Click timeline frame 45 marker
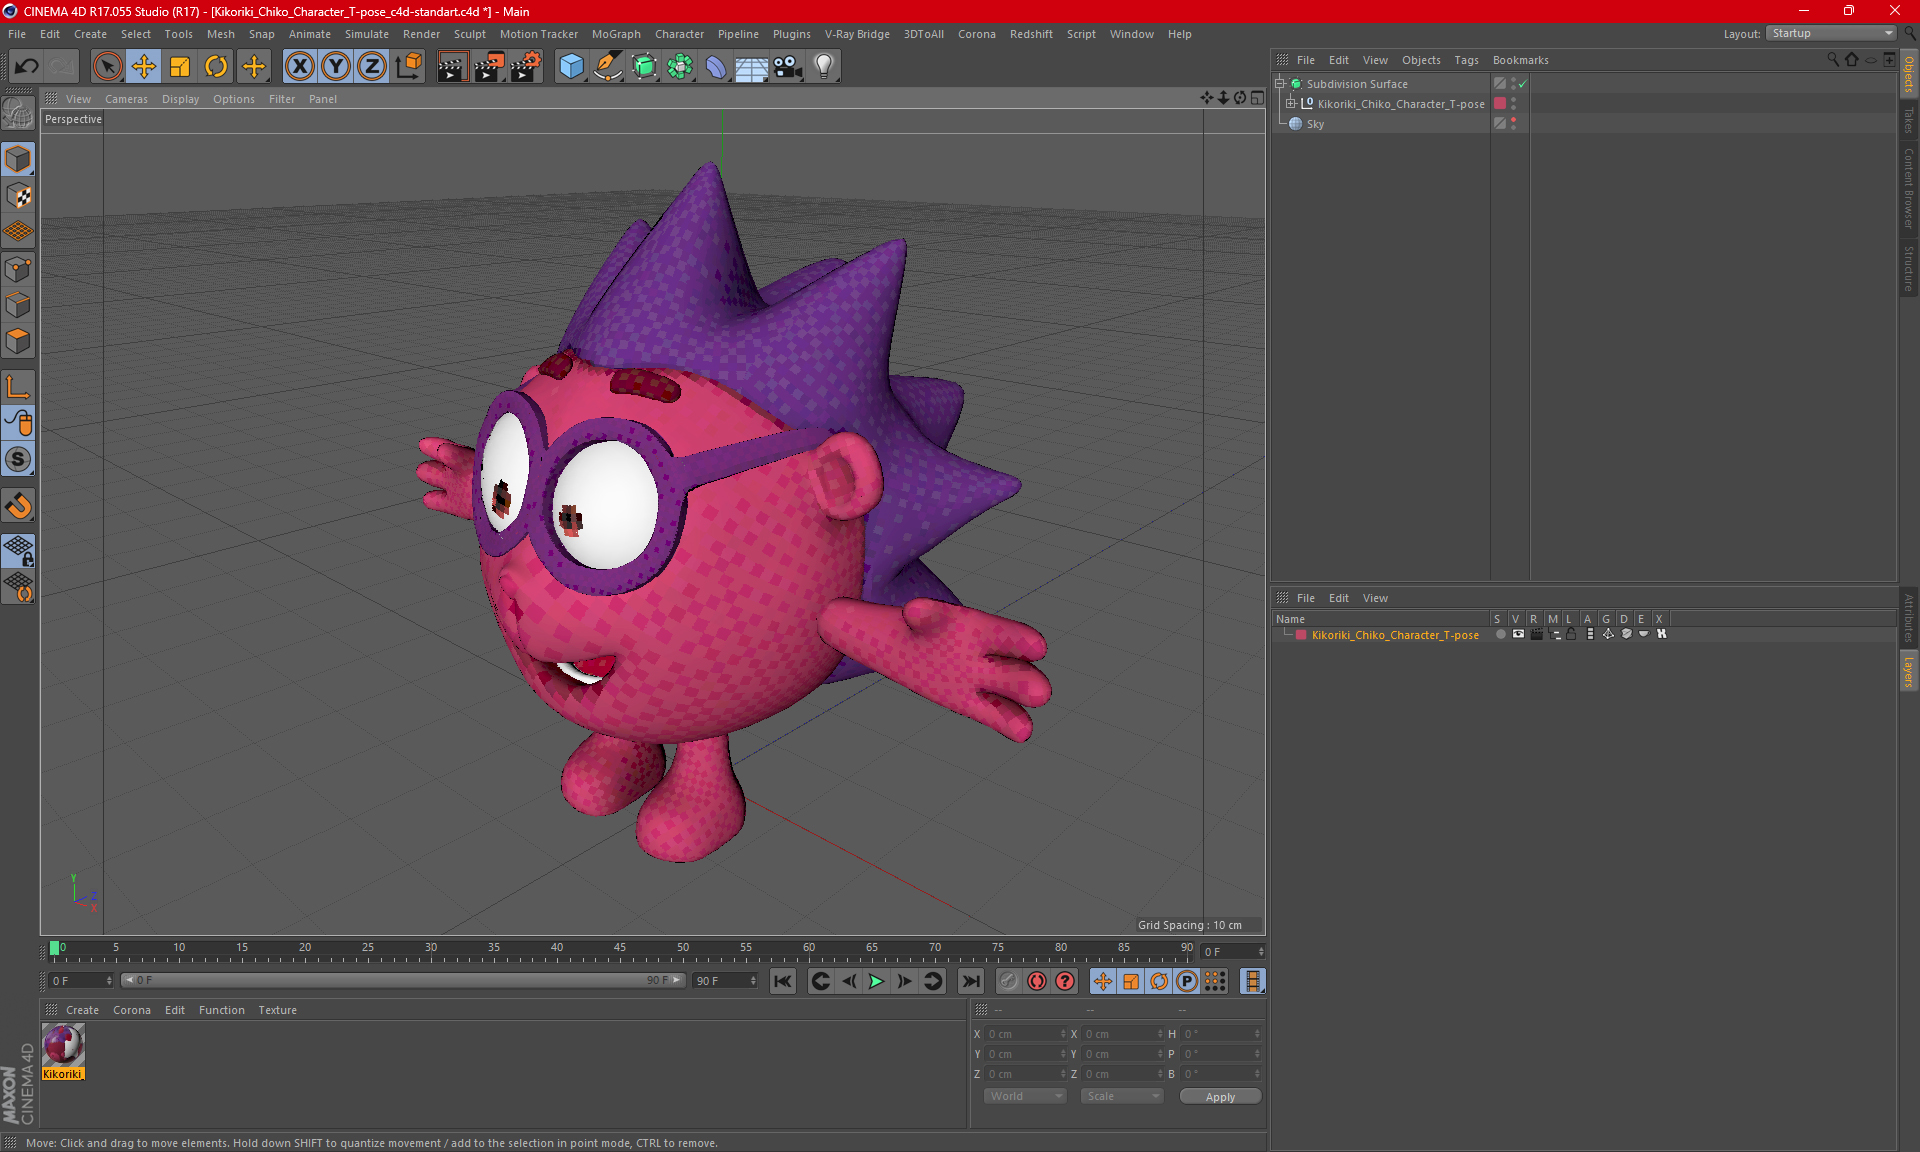The image size is (1920, 1152). point(620,947)
